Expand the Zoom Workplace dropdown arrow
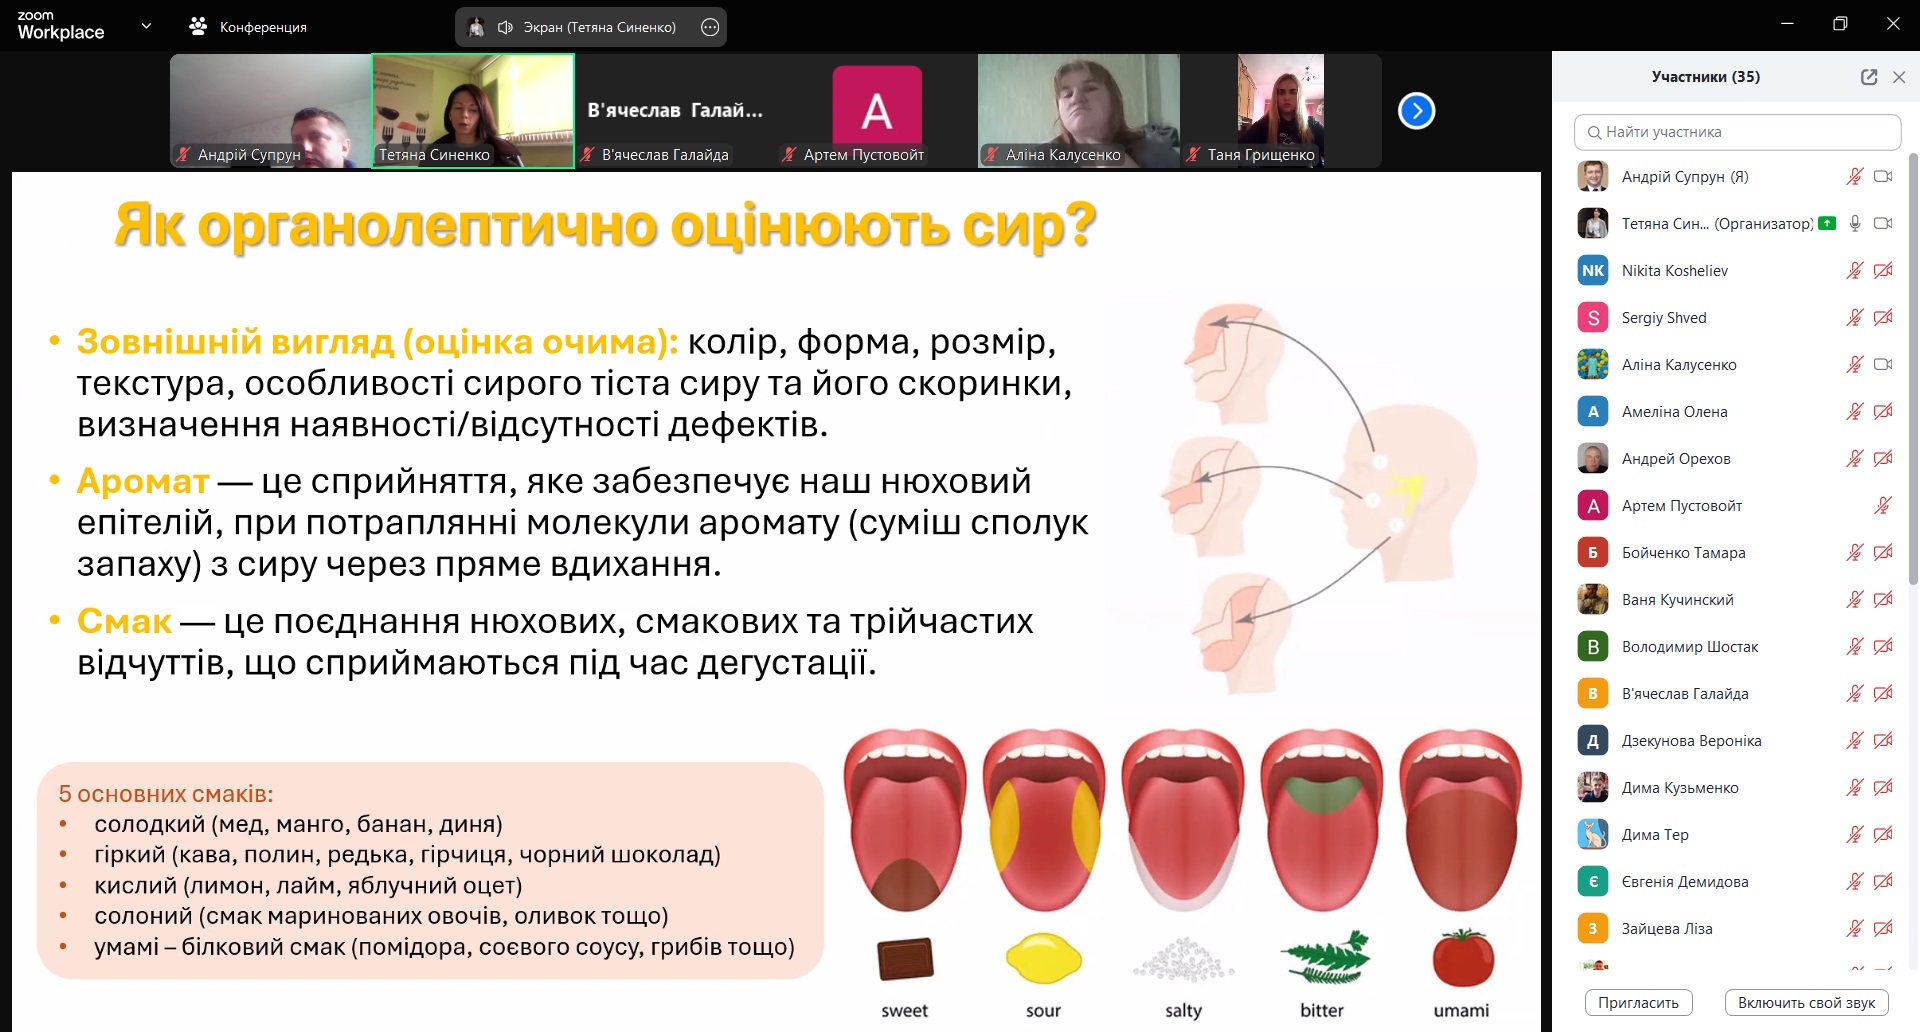This screenshot has height=1033, width=1920. click(x=146, y=26)
